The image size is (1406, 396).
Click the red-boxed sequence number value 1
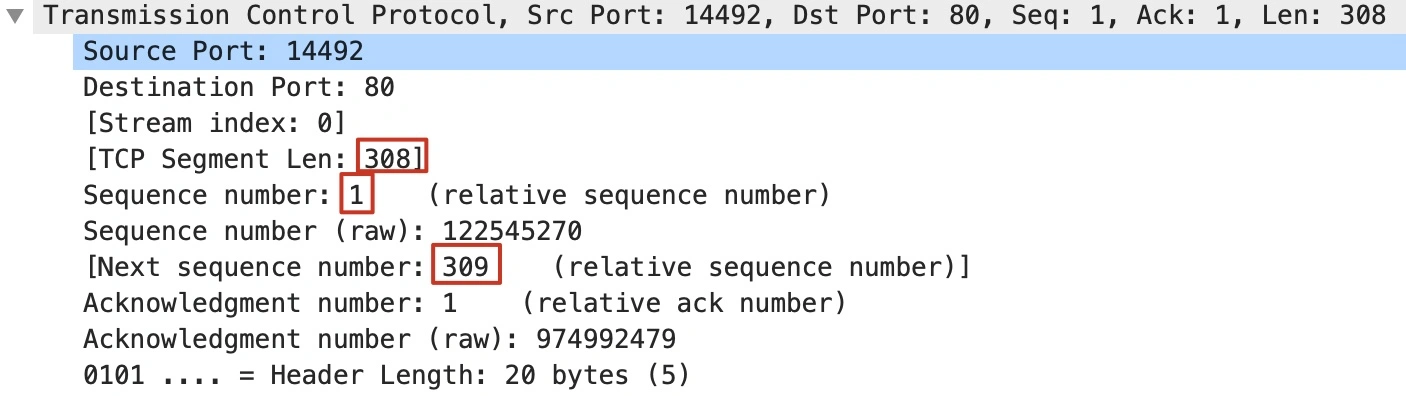tap(357, 195)
